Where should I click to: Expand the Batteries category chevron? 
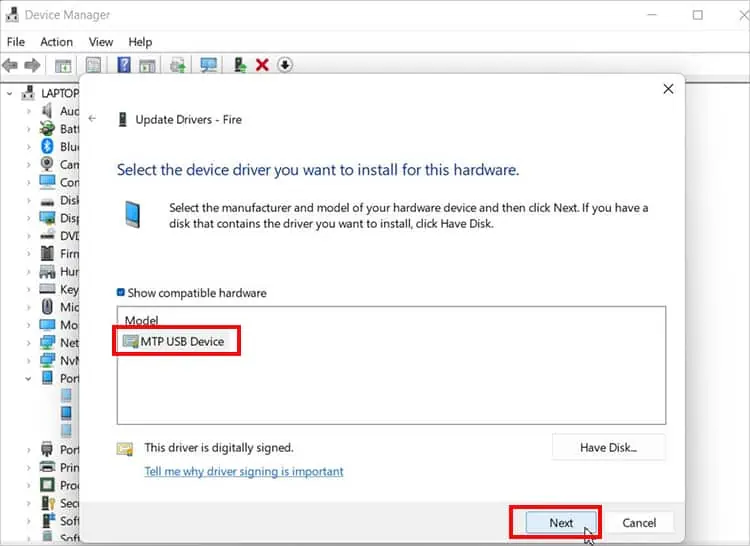(28, 129)
